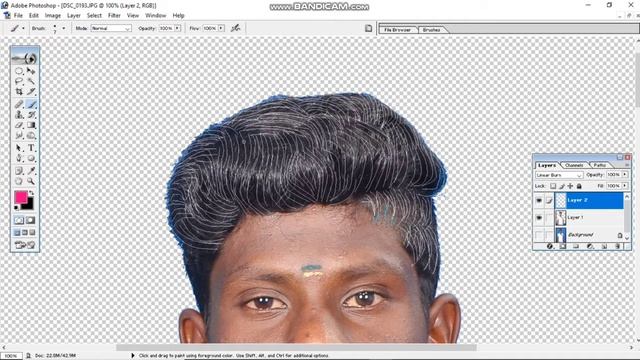Toggle Lock image pixels brush

(562, 186)
